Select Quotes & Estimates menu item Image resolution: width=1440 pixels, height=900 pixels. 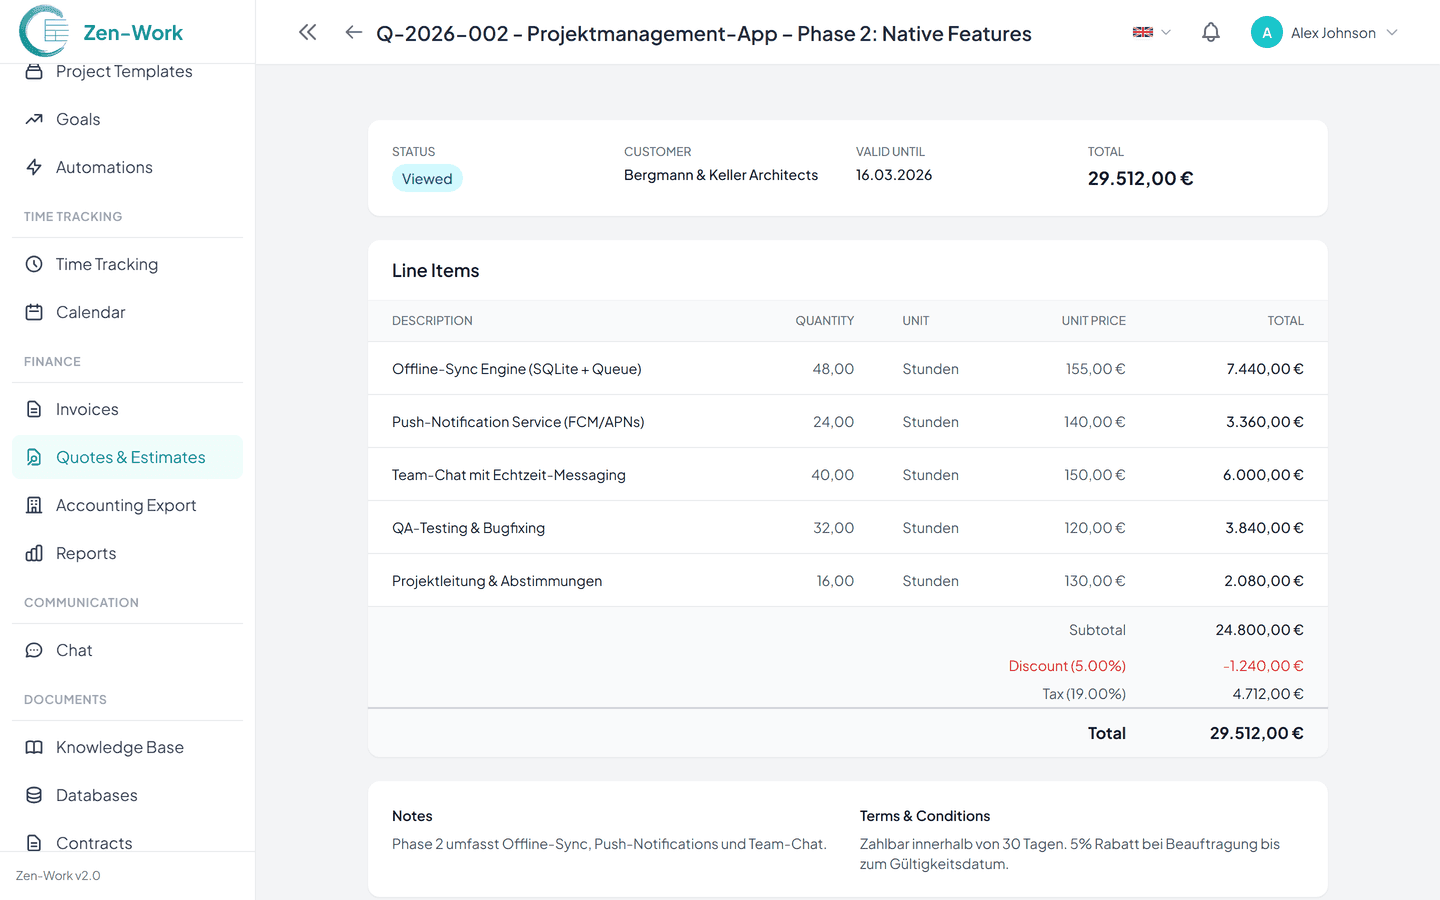point(130,457)
